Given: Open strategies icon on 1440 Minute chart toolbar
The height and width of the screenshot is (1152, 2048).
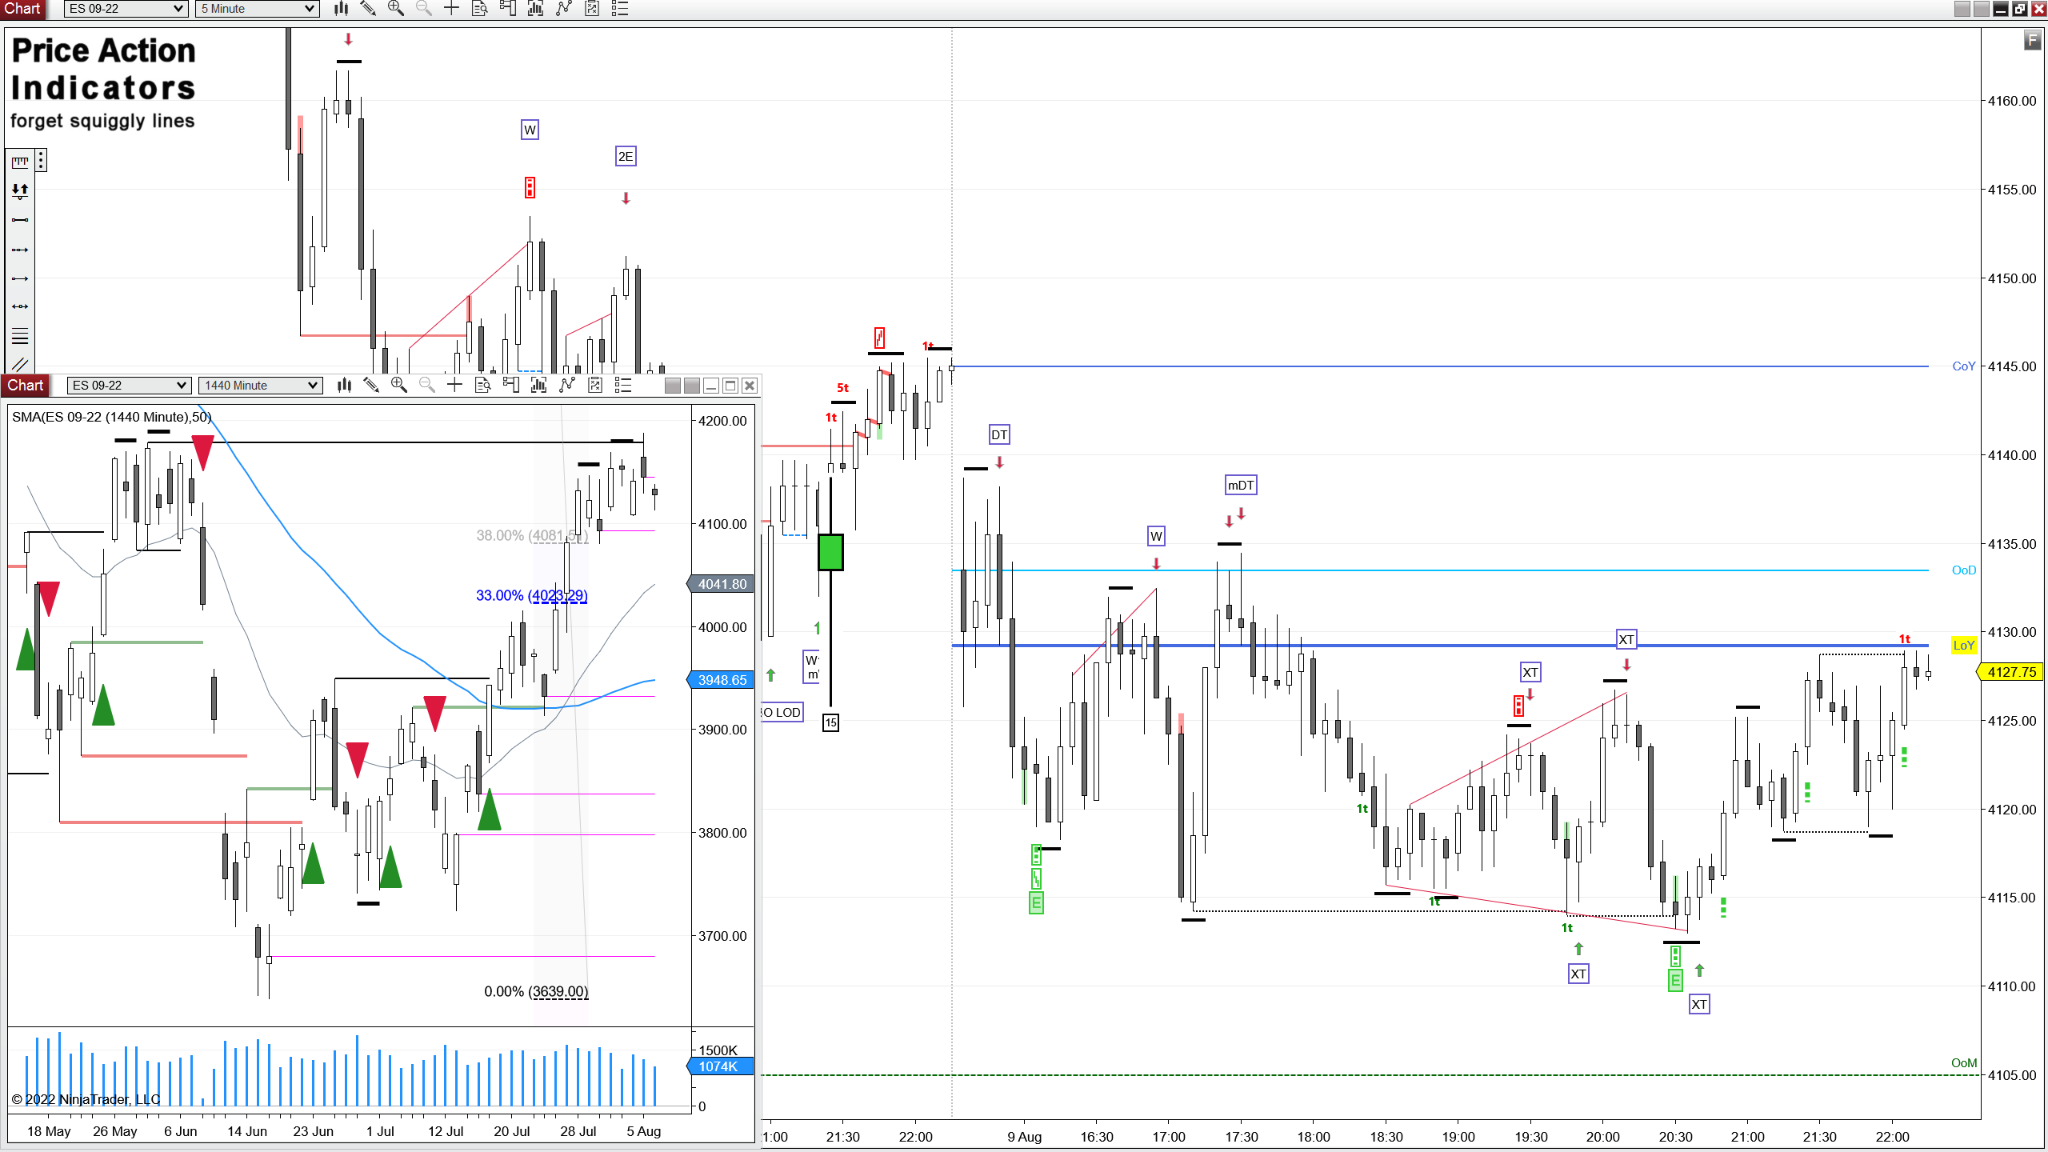Looking at the screenshot, I should 595,385.
